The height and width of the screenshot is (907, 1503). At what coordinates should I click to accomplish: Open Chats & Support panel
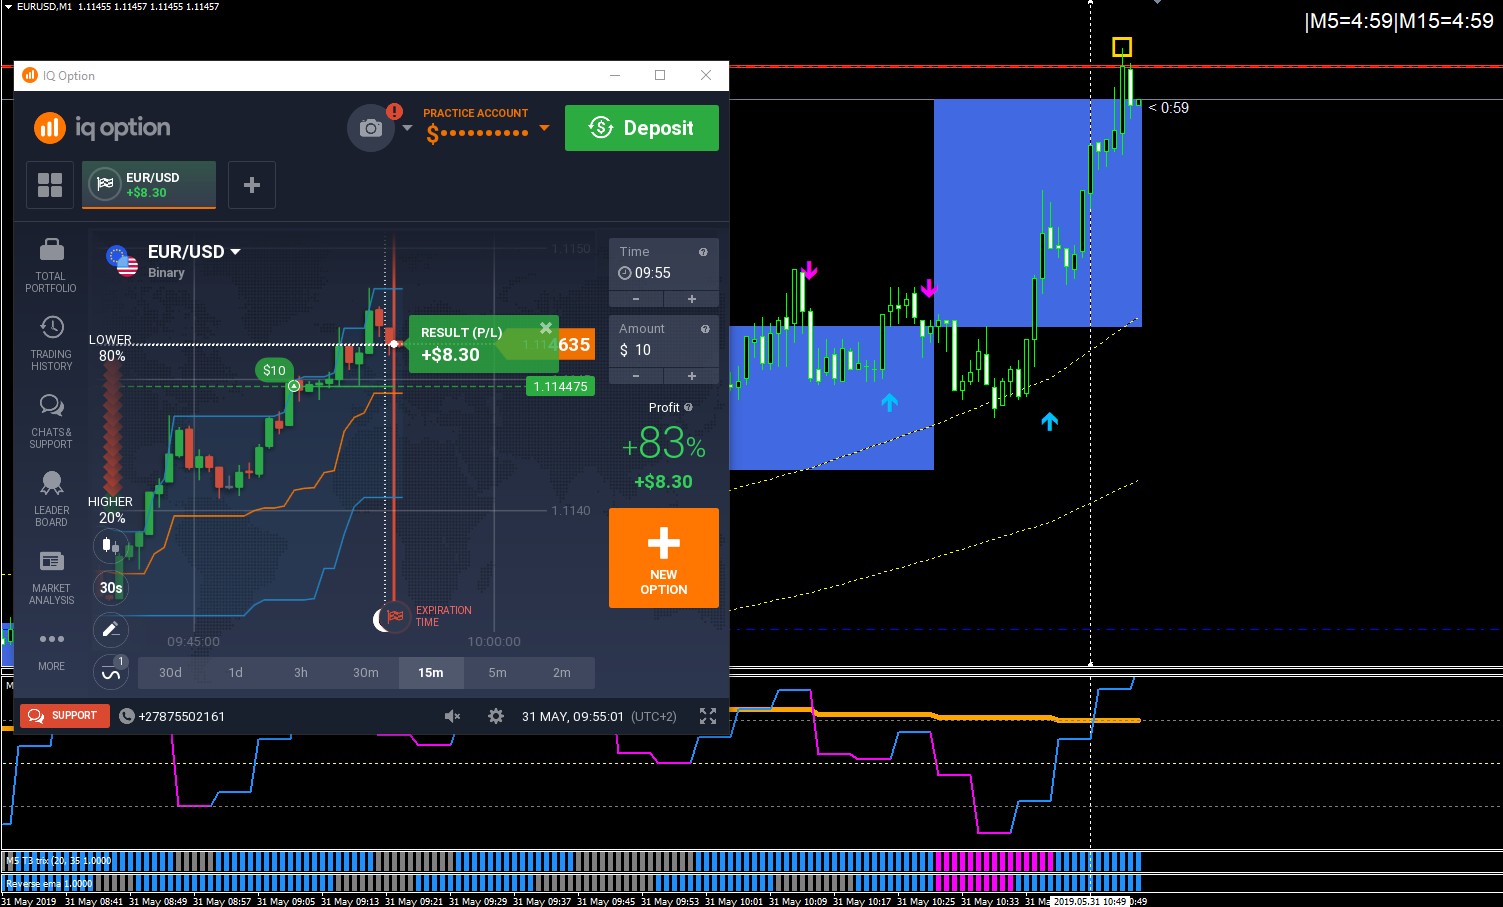tap(51, 422)
